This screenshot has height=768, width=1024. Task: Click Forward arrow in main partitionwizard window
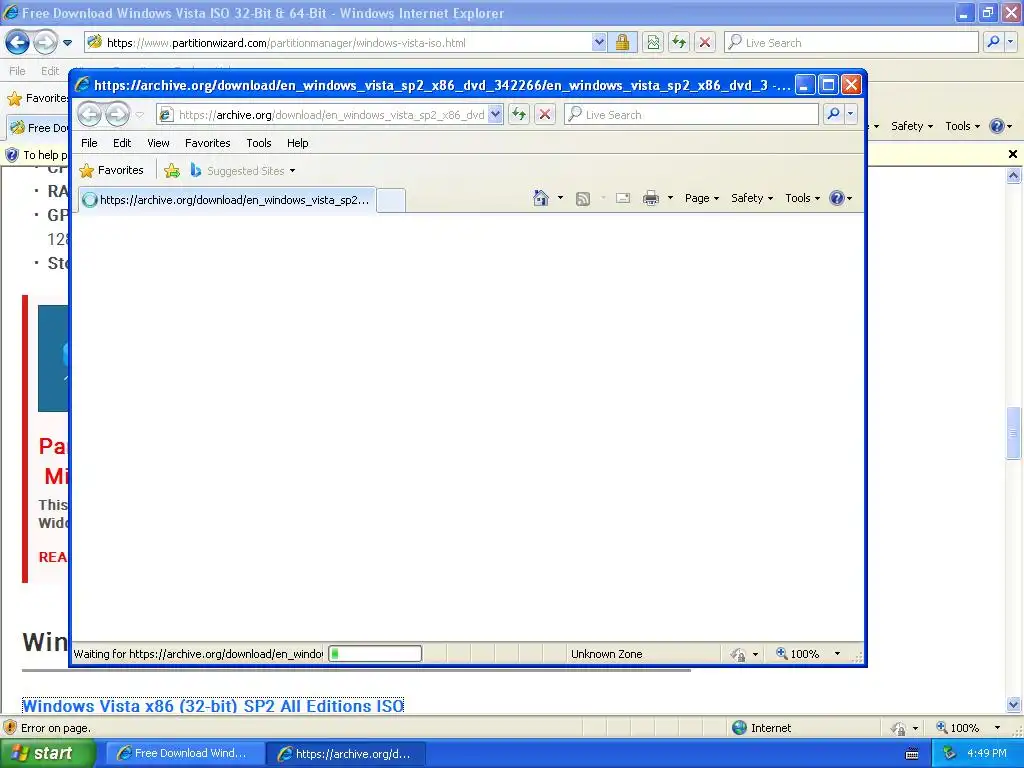(45, 42)
